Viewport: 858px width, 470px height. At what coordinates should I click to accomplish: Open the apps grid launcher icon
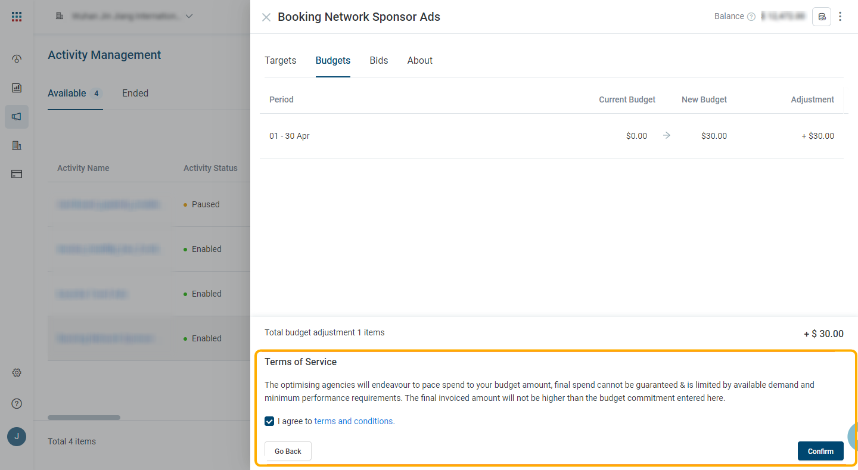click(x=17, y=17)
